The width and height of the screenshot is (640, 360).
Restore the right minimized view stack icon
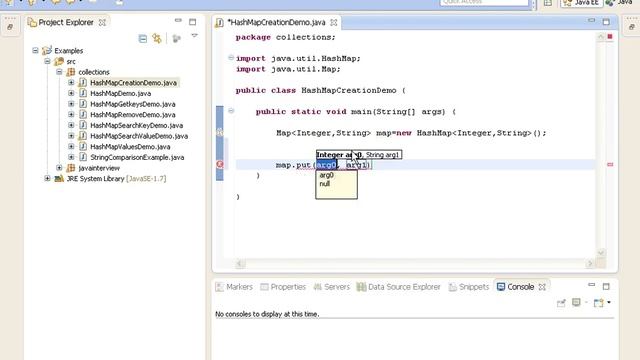[631, 27]
